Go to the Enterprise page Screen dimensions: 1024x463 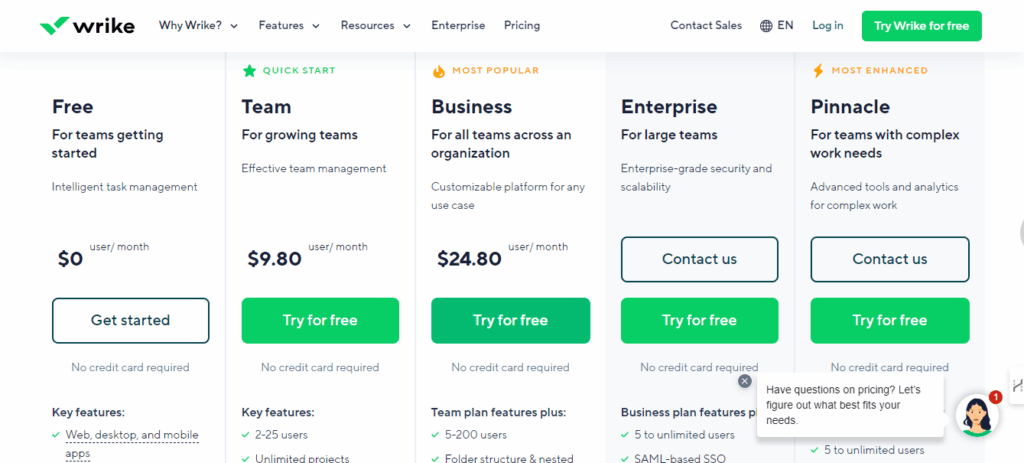(458, 26)
